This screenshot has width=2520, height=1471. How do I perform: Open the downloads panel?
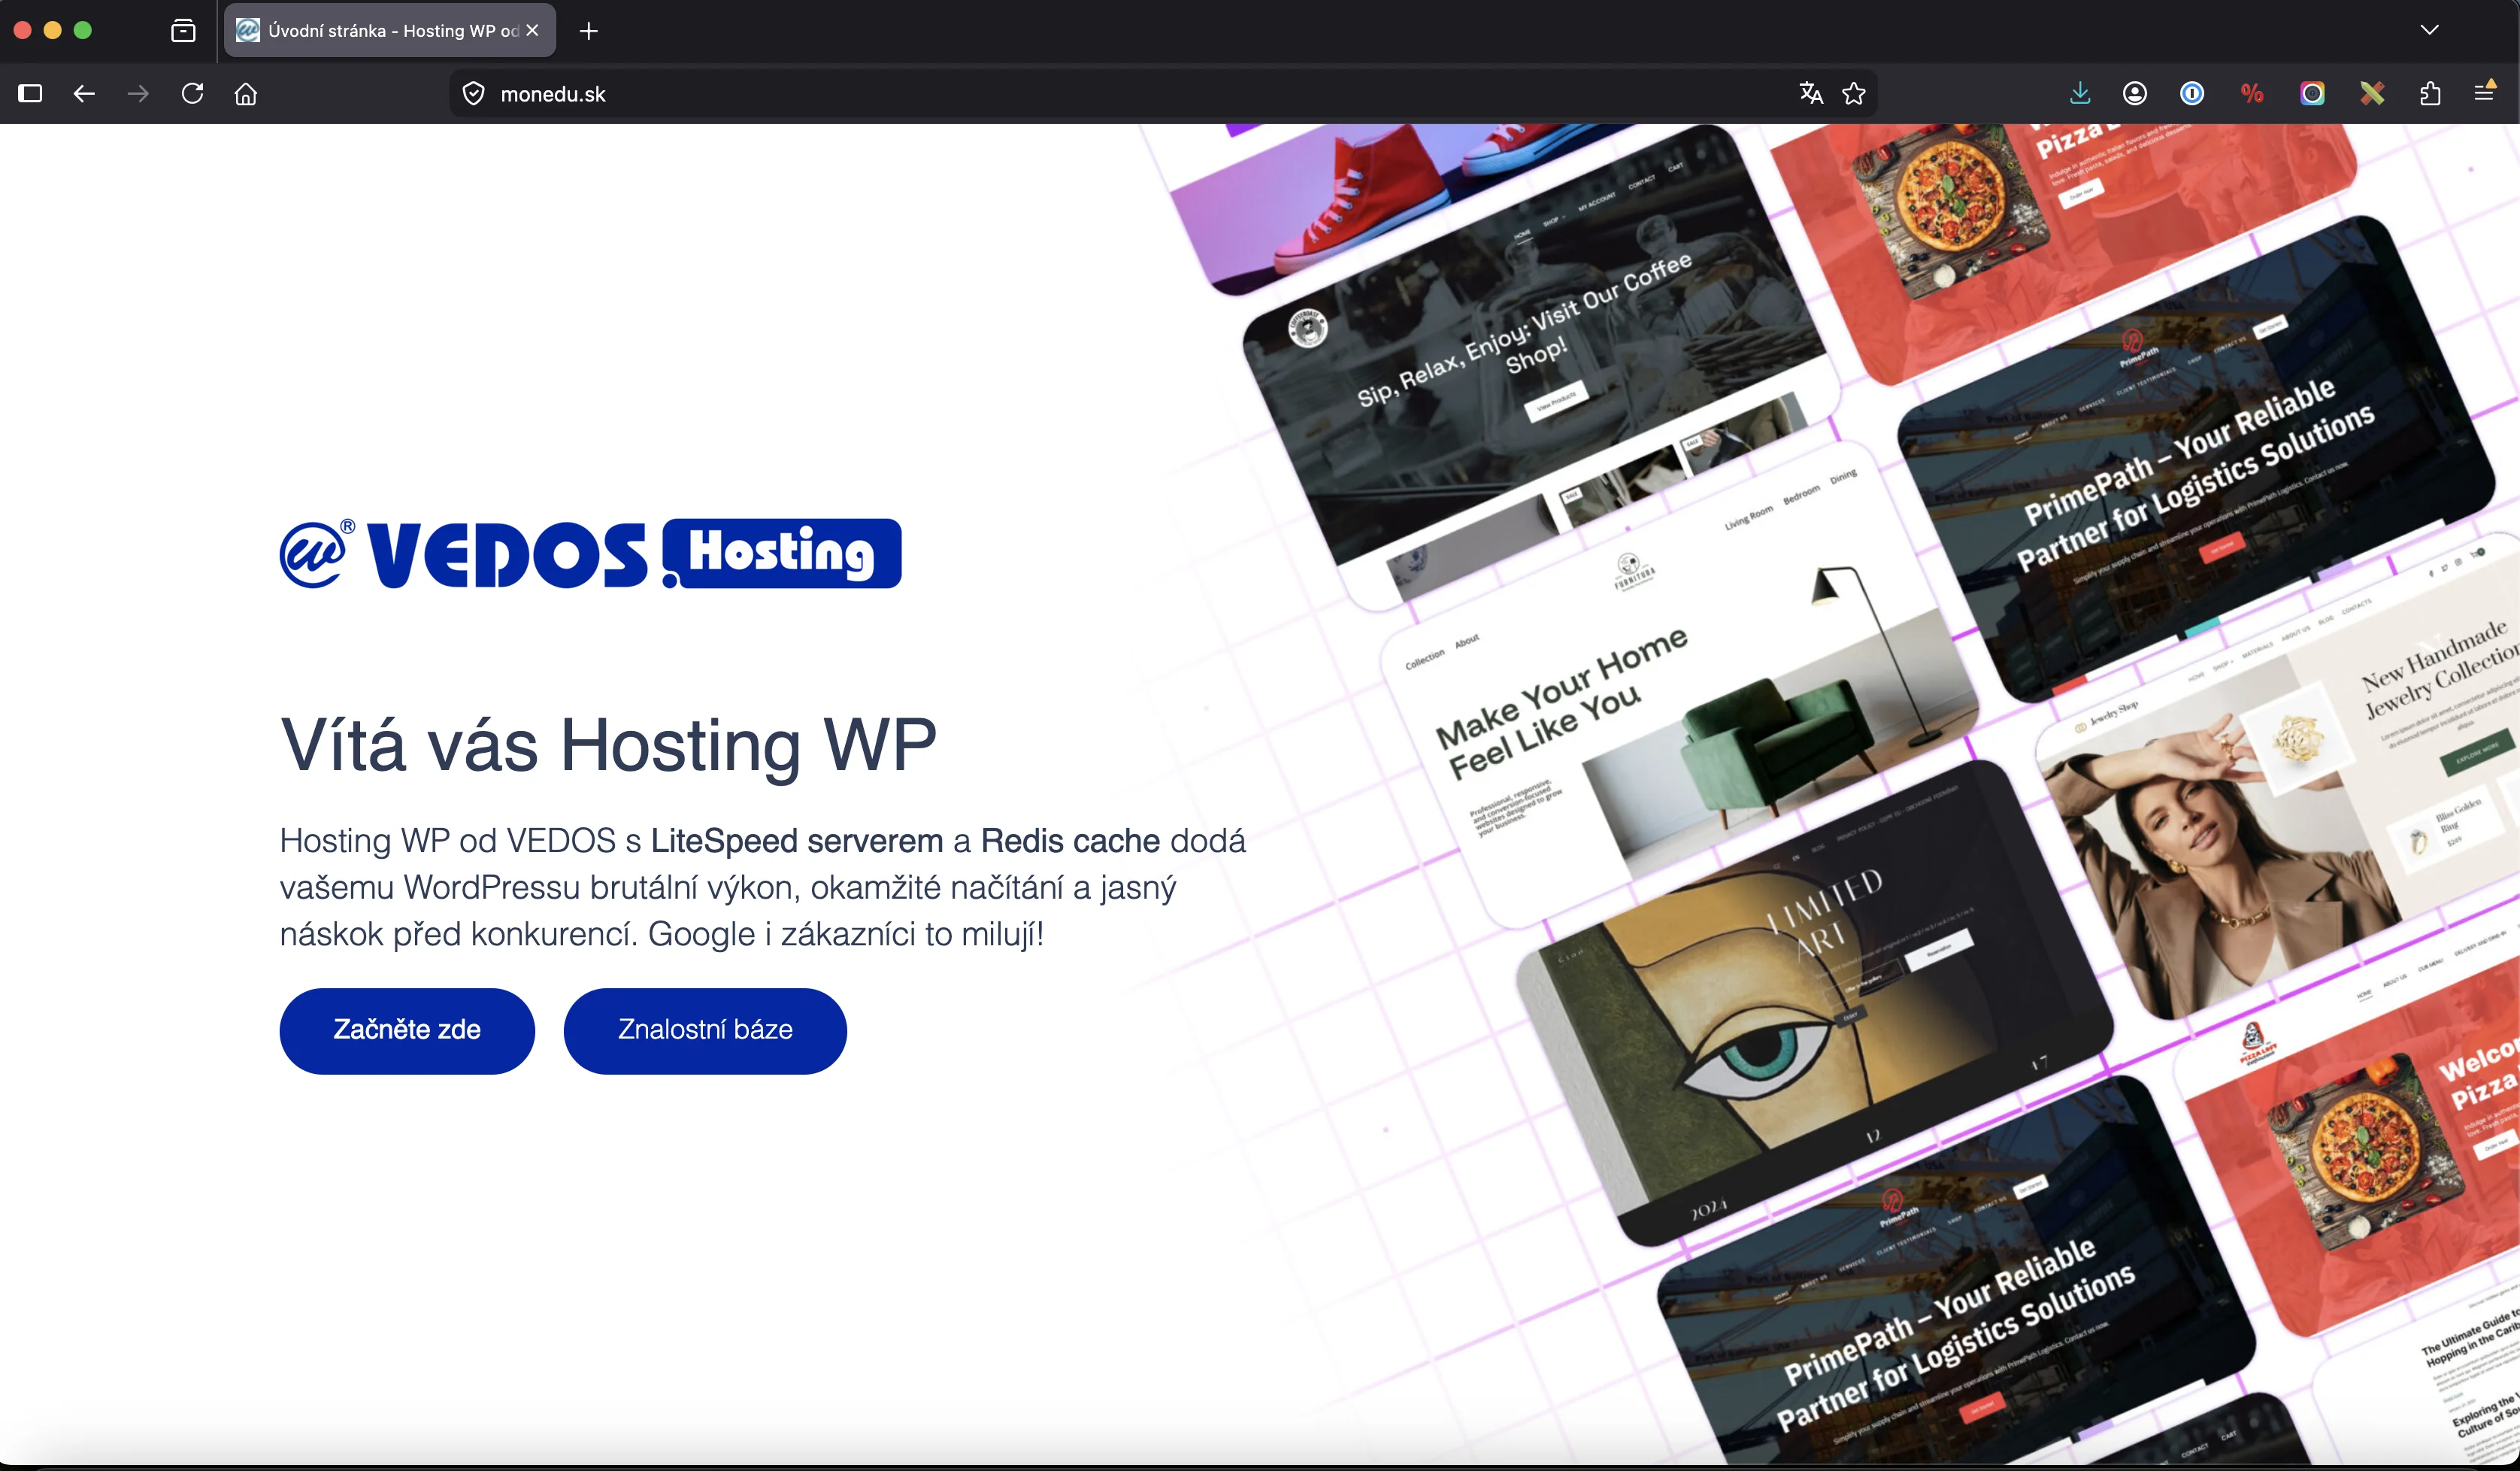click(x=2080, y=94)
